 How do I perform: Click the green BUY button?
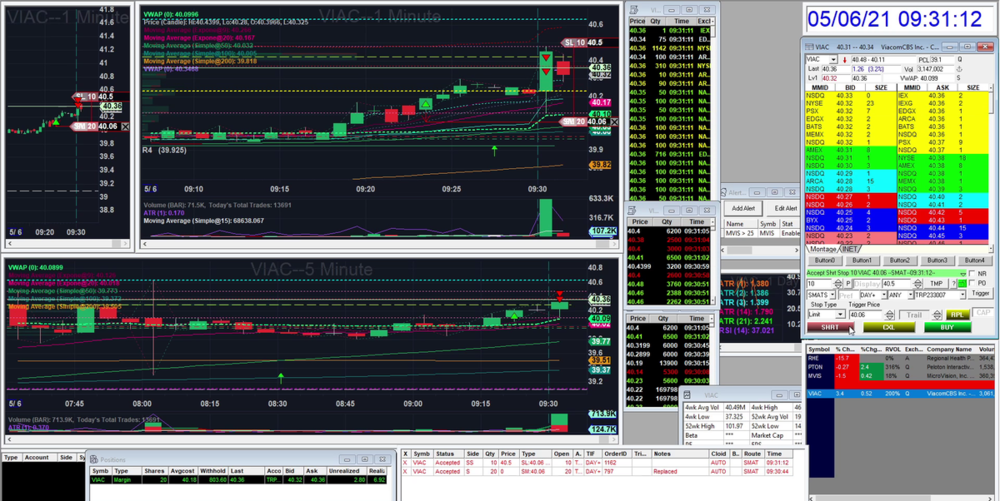pyautogui.click(x=948, y=327)
